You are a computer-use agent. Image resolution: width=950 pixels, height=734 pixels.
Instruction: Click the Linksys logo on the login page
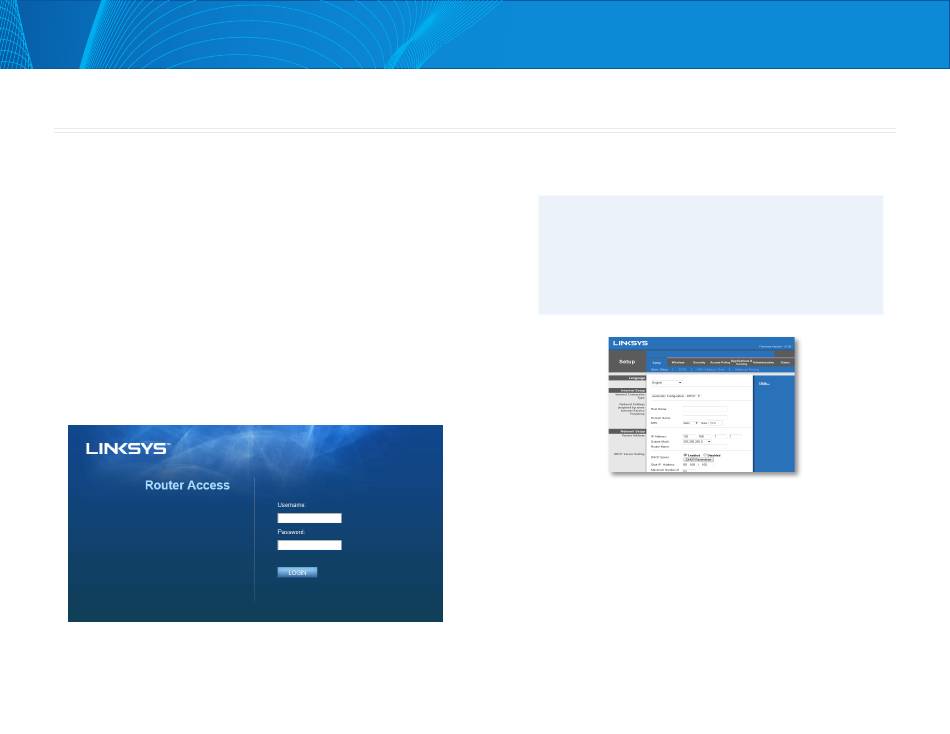pyautogui.click(x=128, y=449)
